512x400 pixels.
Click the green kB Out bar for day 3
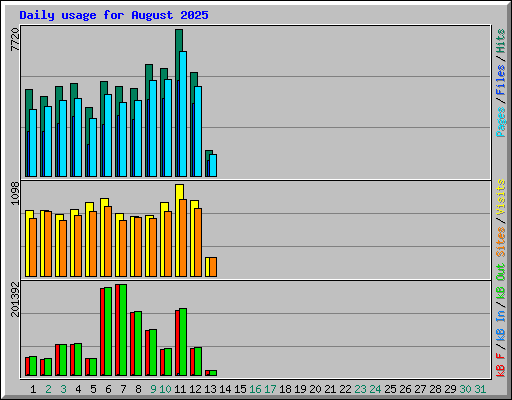[x=63, y=360]
